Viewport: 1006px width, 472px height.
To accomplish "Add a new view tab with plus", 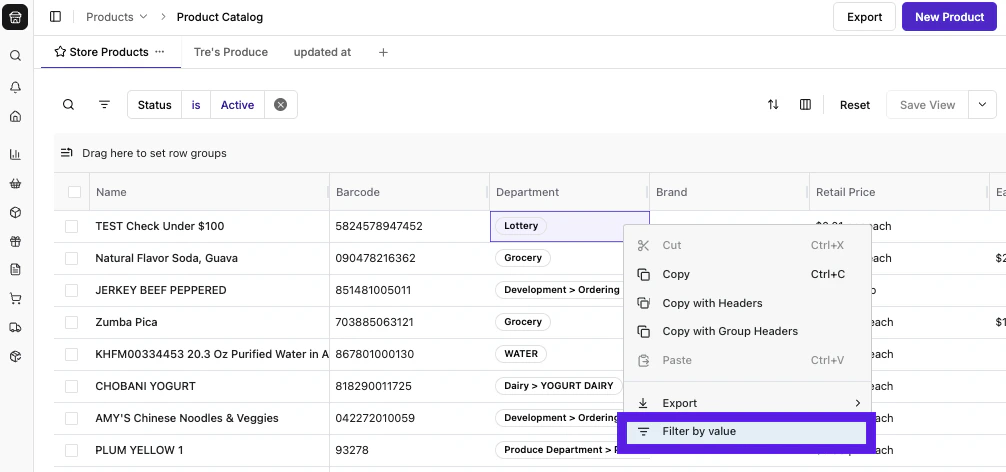I will point(383,52).
